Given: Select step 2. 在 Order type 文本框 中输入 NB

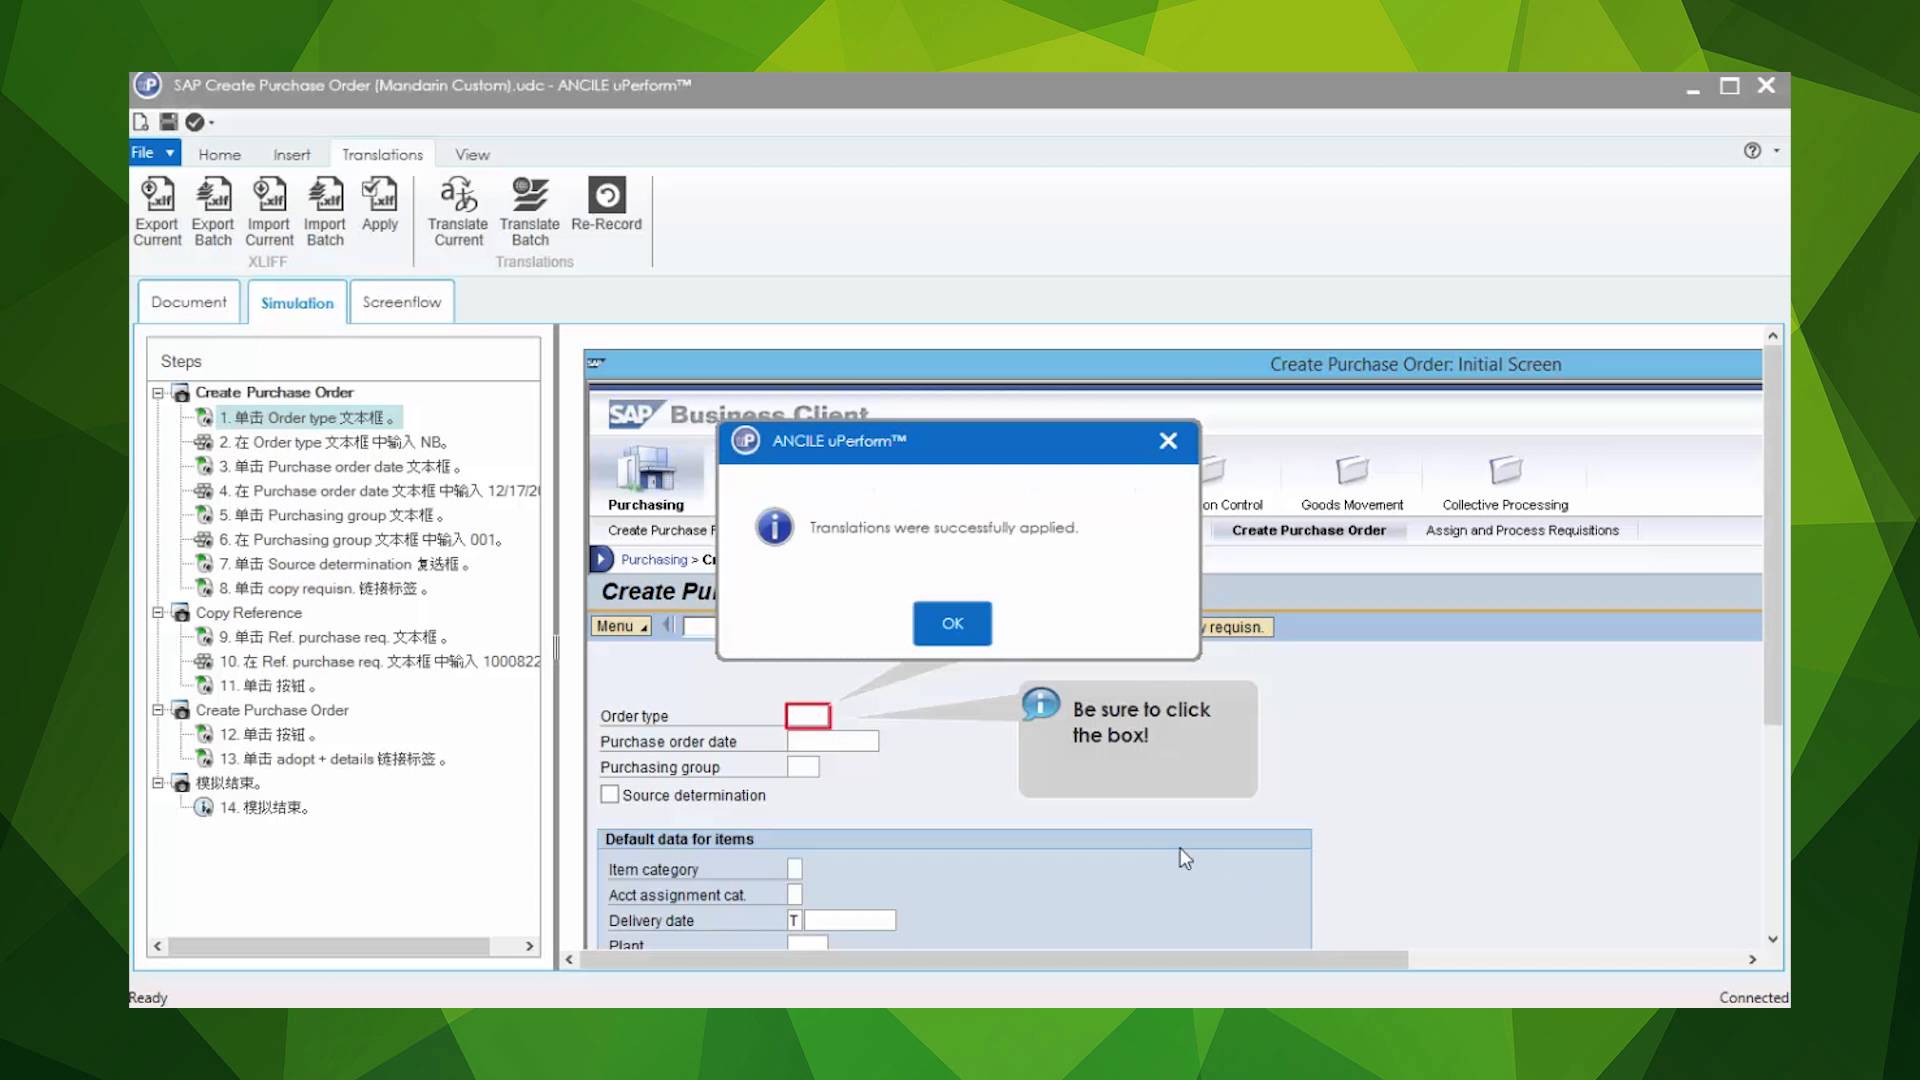Looking at the screenshot, I should tap(333, 442).
